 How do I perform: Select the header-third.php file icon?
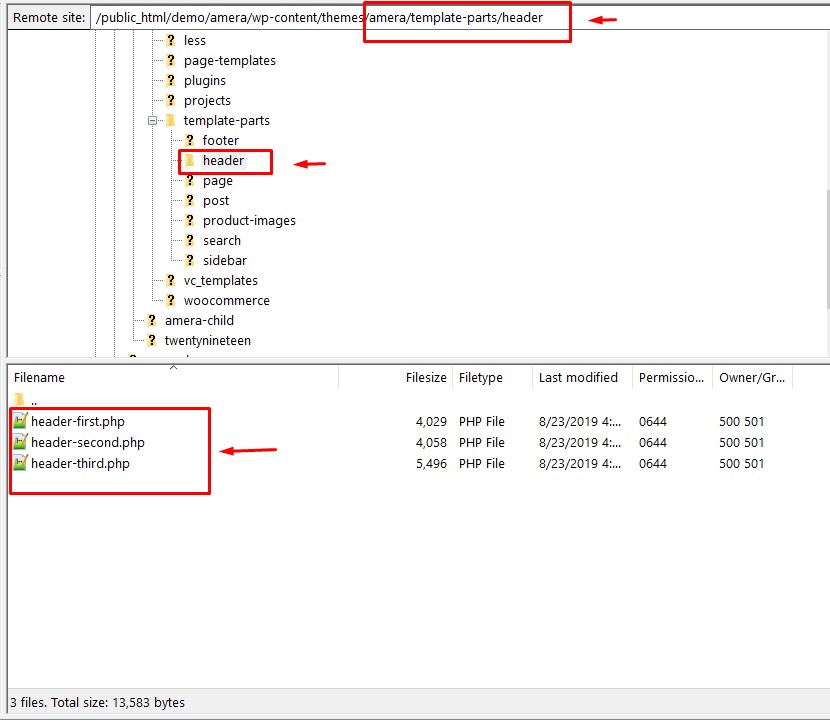[x=21, y=463]
